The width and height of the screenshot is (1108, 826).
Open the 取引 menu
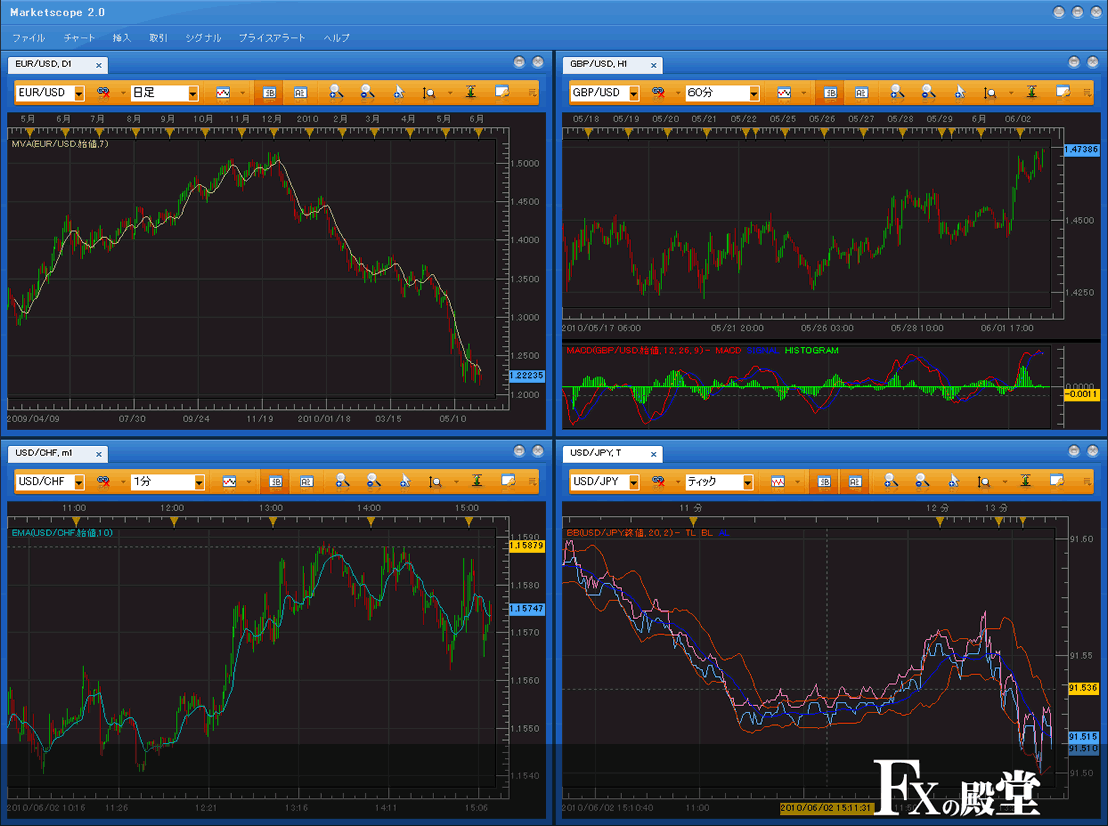(x=158, y=38)
